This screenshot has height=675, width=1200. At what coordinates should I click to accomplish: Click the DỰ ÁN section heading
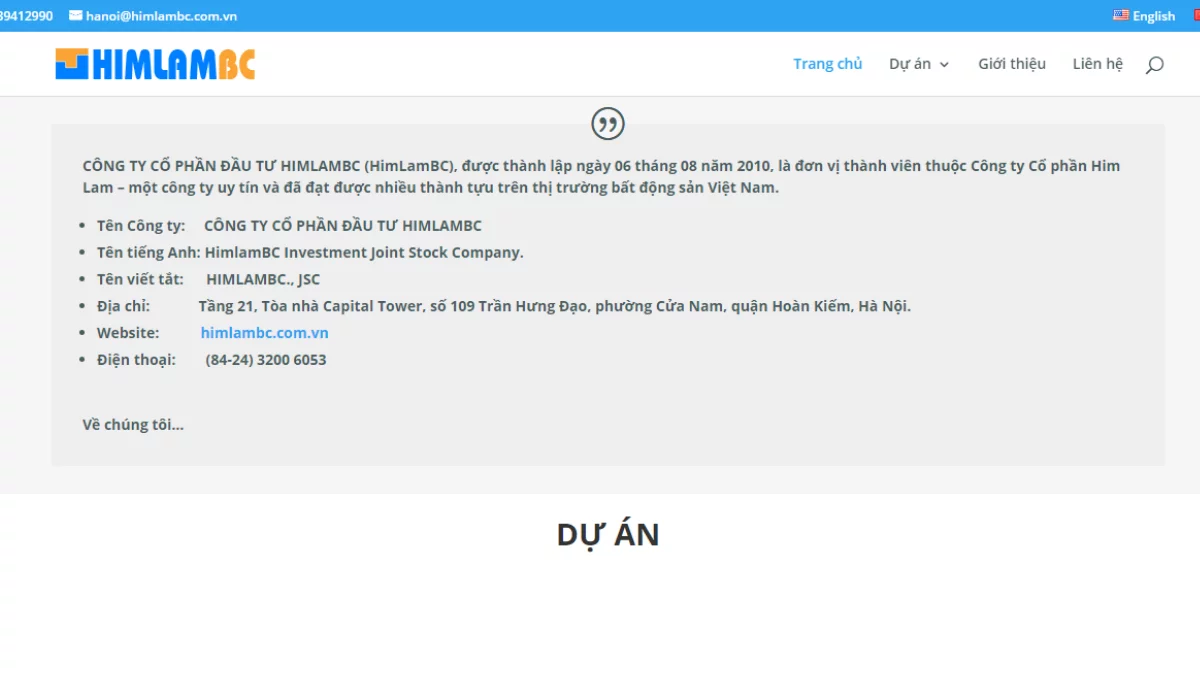(607, 535)
